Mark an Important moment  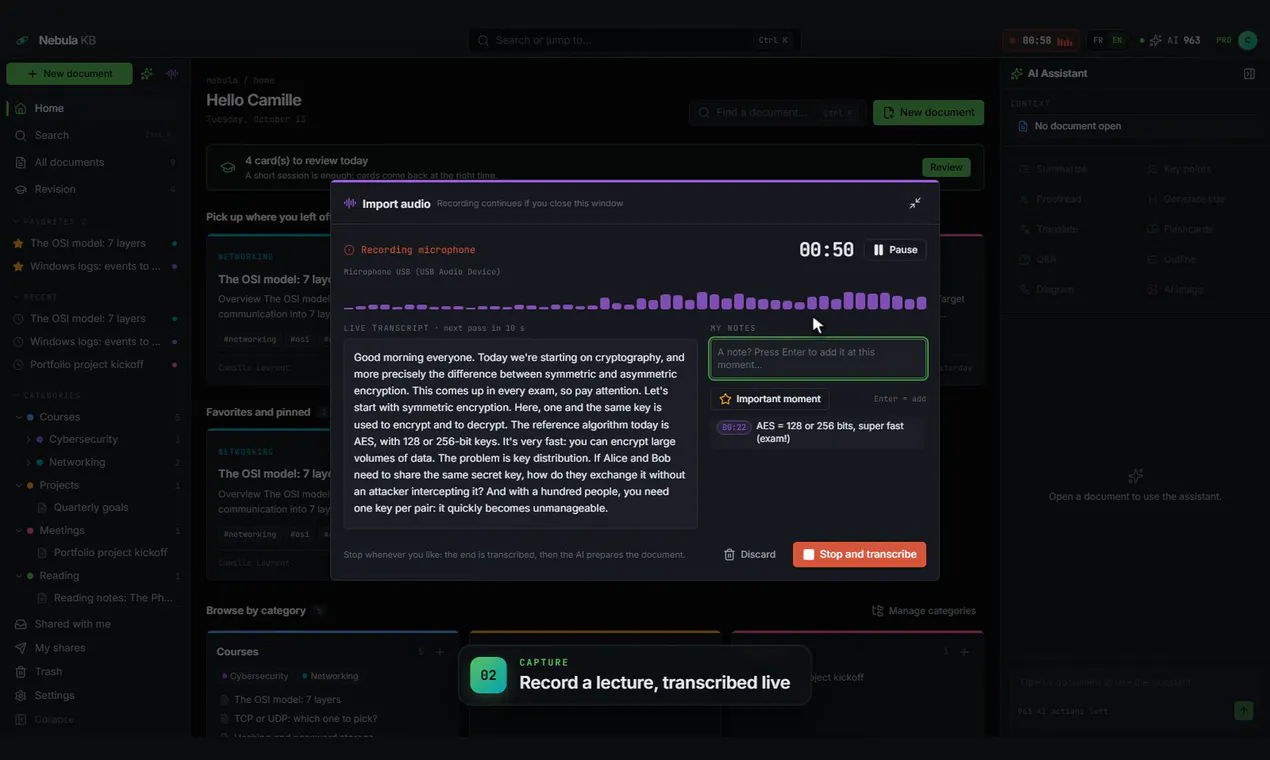(770, 399)
